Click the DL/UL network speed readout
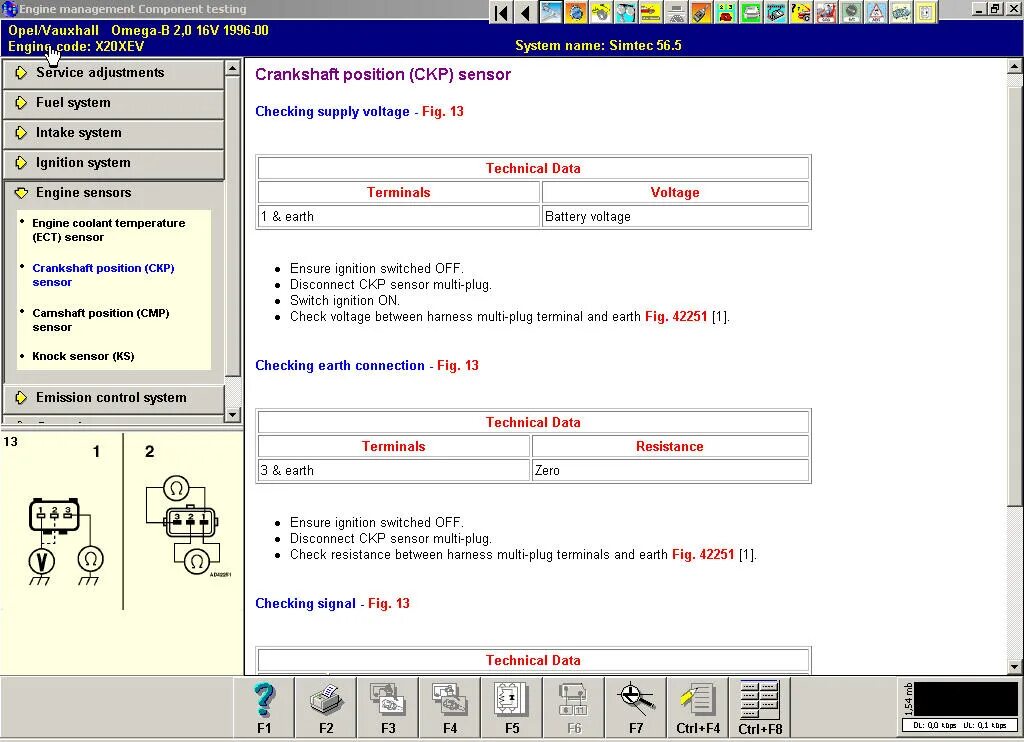This screenshot has height=742, width=1024. (x=961, y=725)
